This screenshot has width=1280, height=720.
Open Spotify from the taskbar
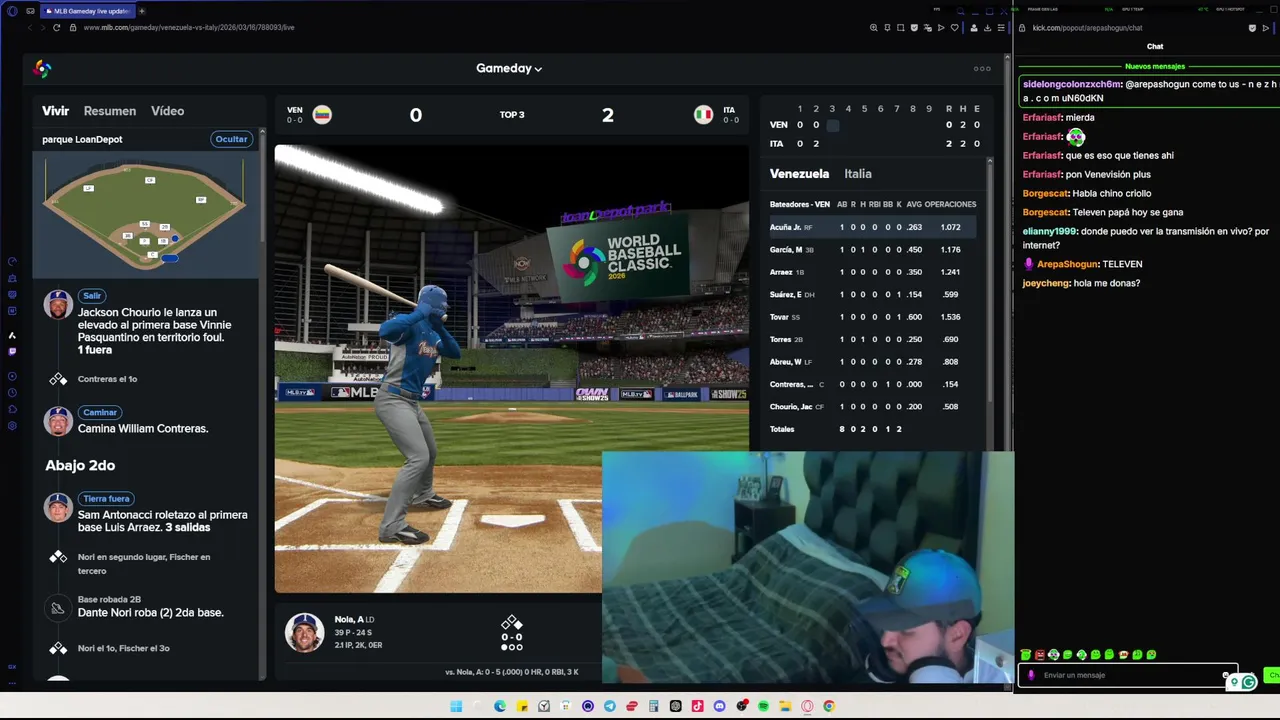[x=763, y=706]
